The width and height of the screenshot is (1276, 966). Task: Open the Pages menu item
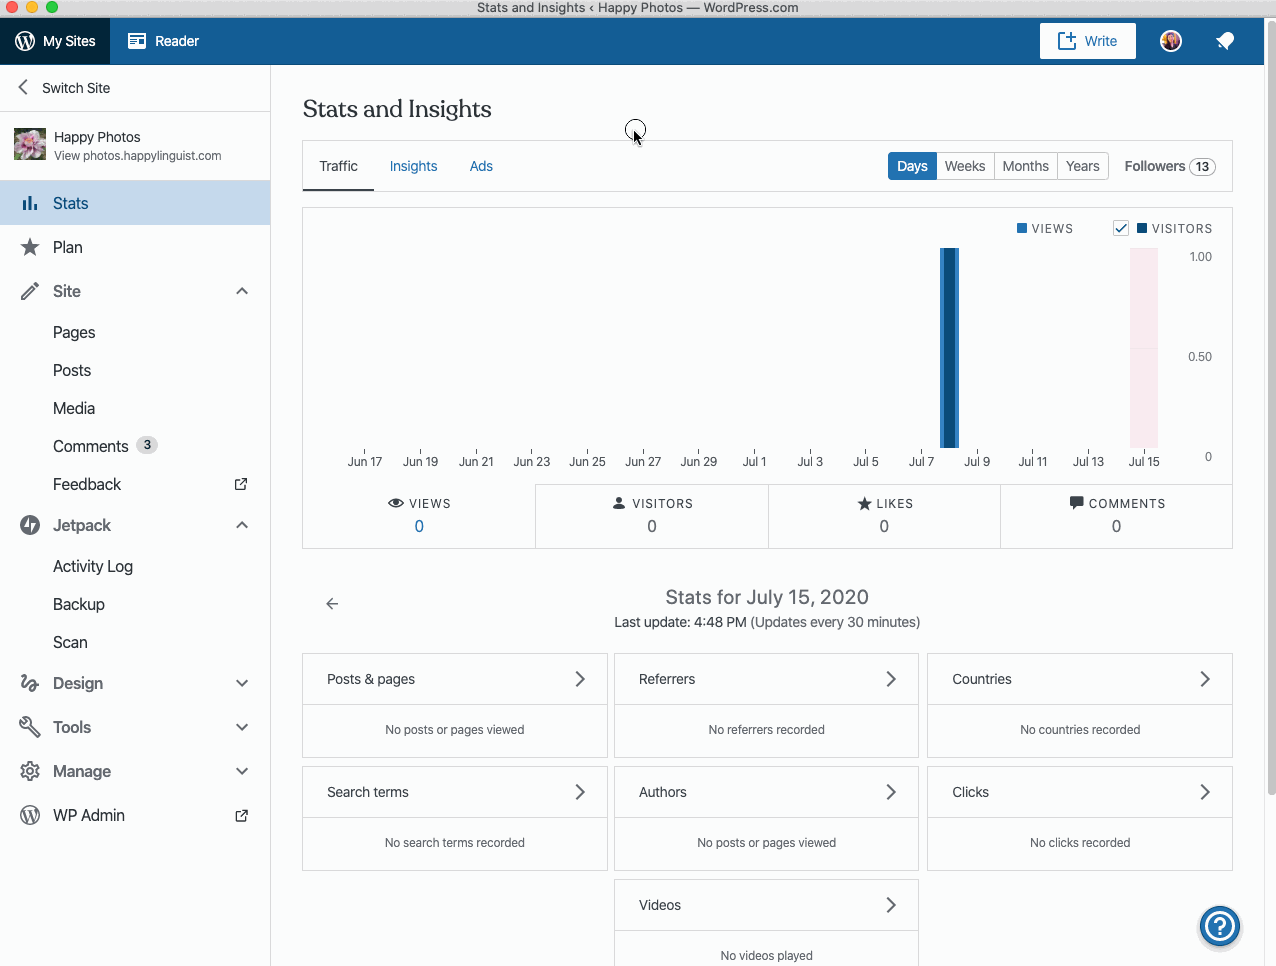pos(74,332)
